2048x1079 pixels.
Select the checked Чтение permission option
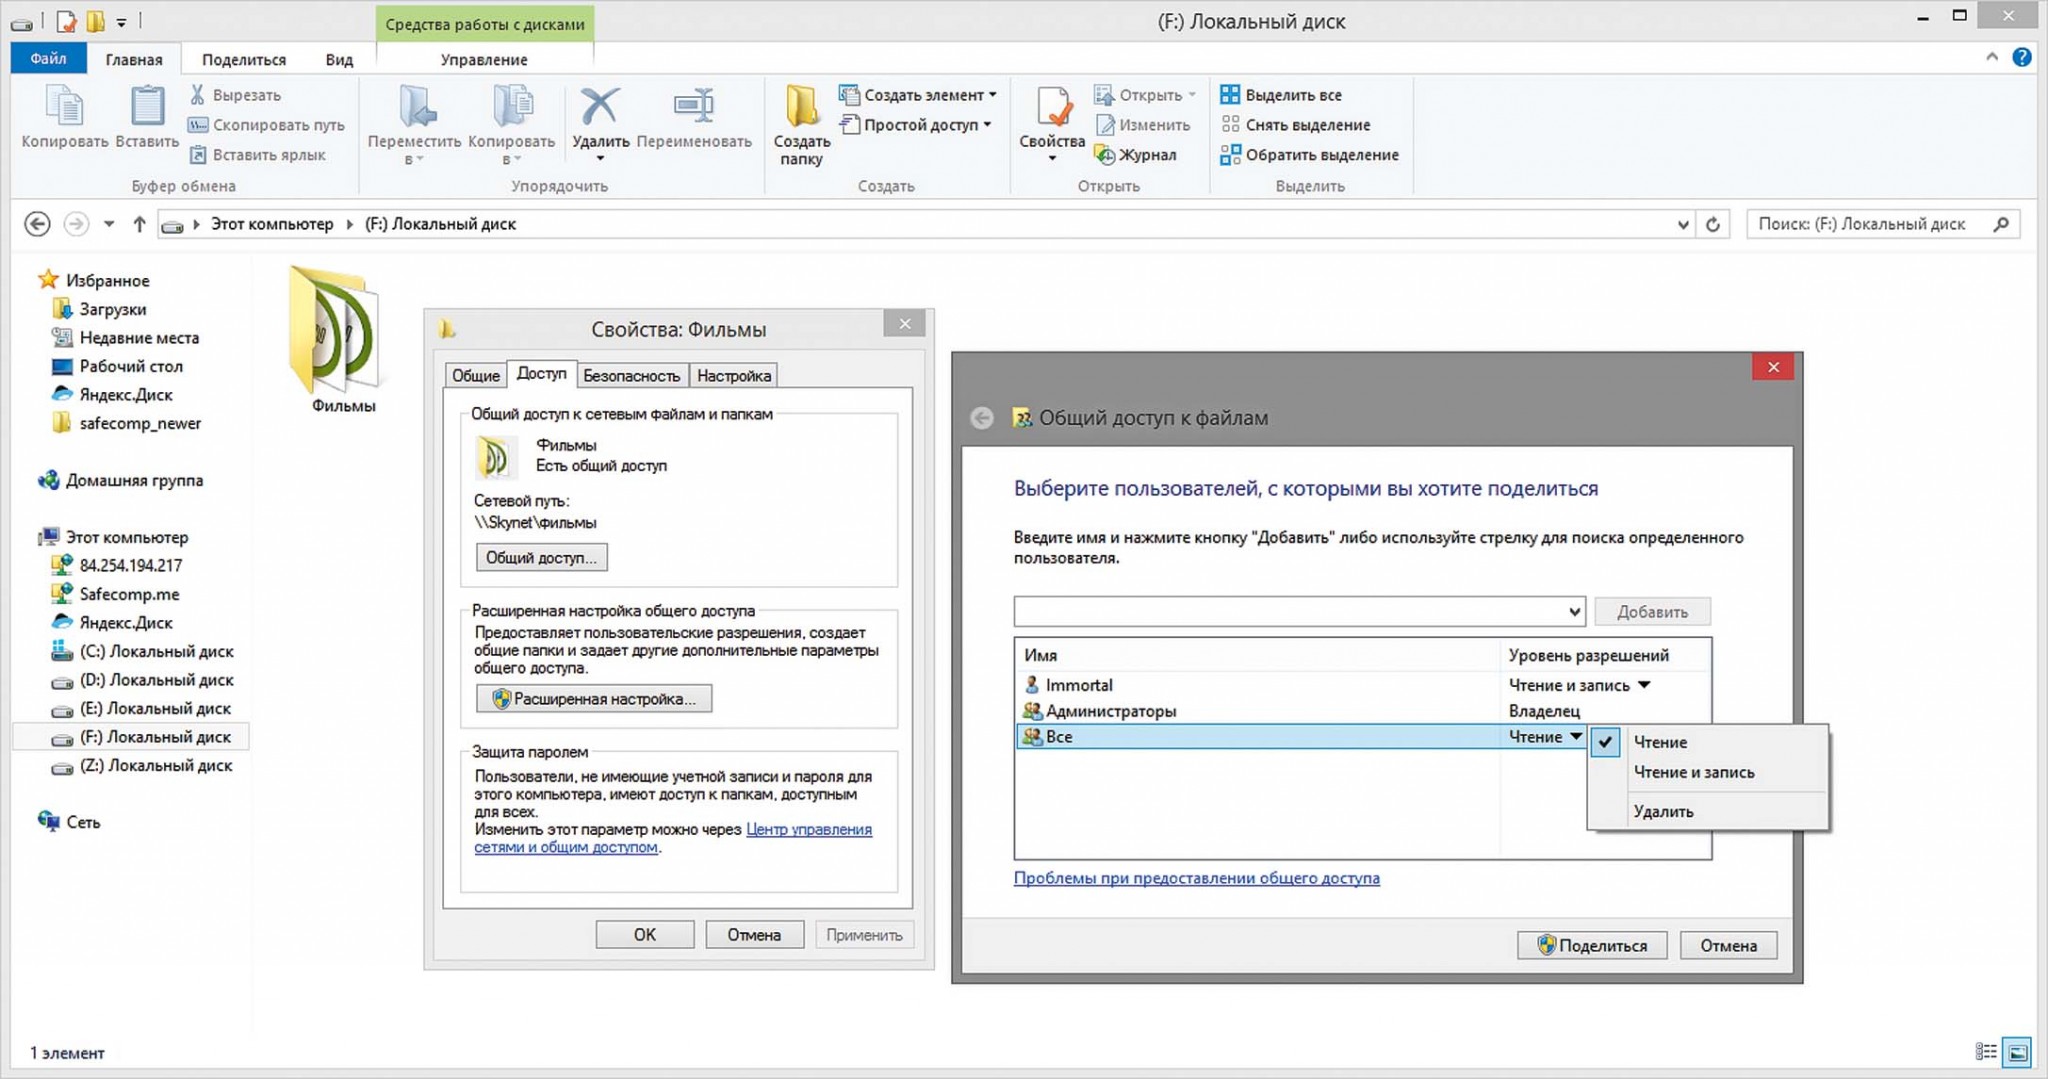pos(1660,742)
